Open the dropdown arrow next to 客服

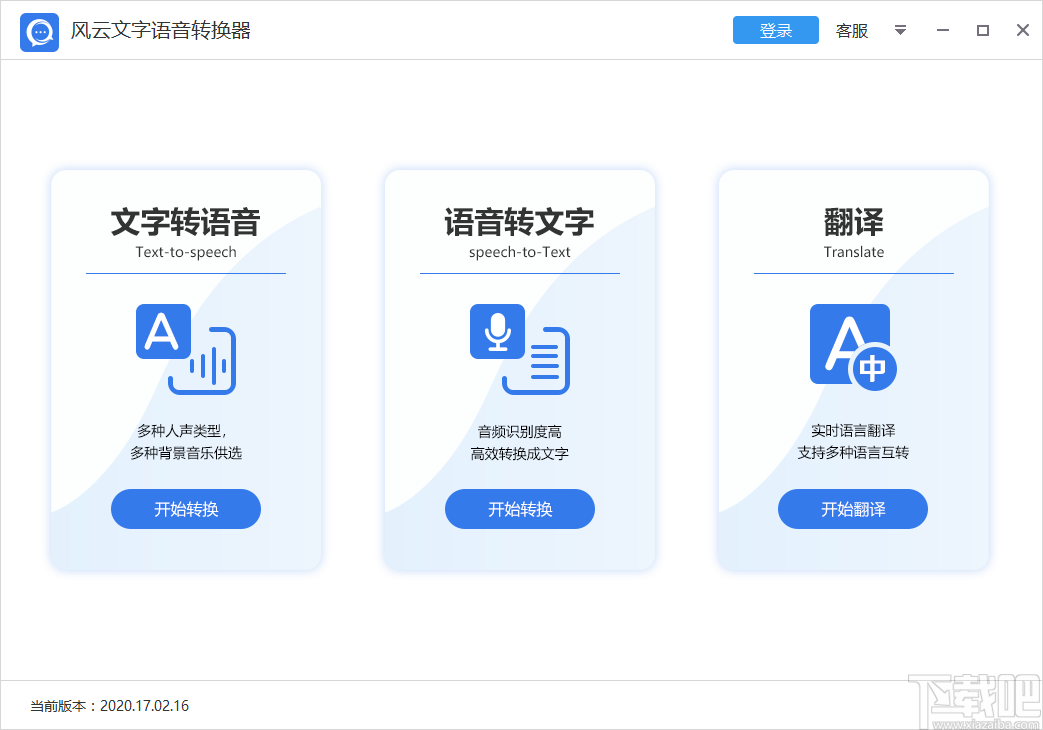click(899, 30)
